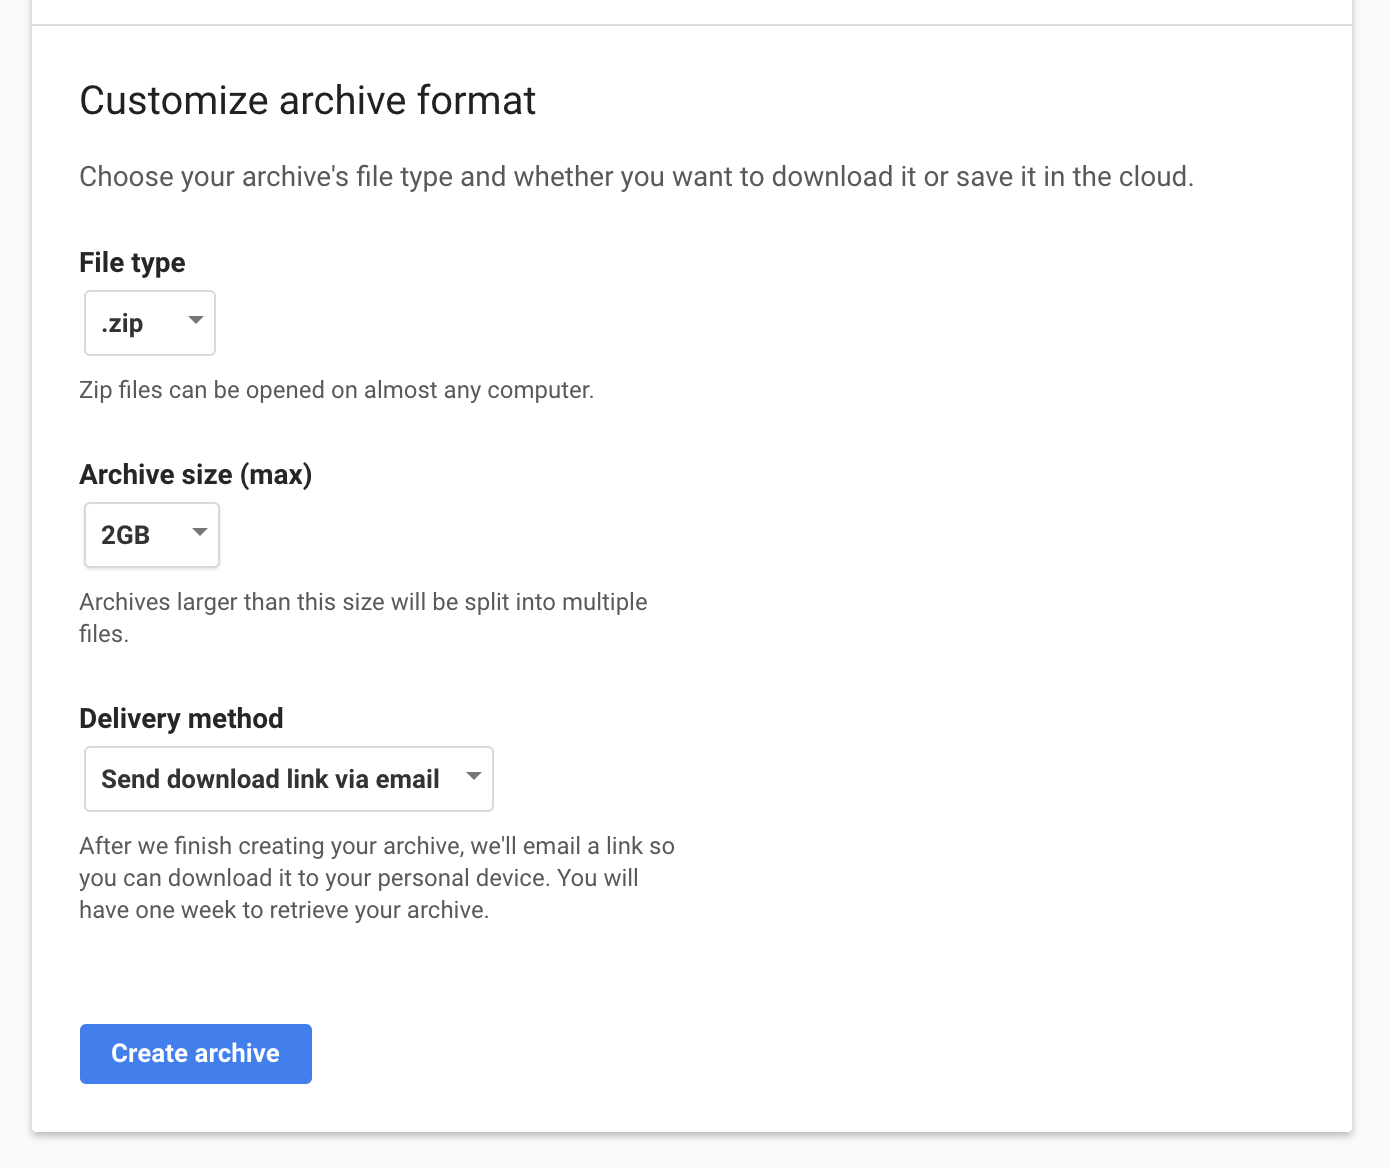Expand the Send download link via email dropdown
Viewport: 1390px width, 1168px height.
[x=289, y=779]
